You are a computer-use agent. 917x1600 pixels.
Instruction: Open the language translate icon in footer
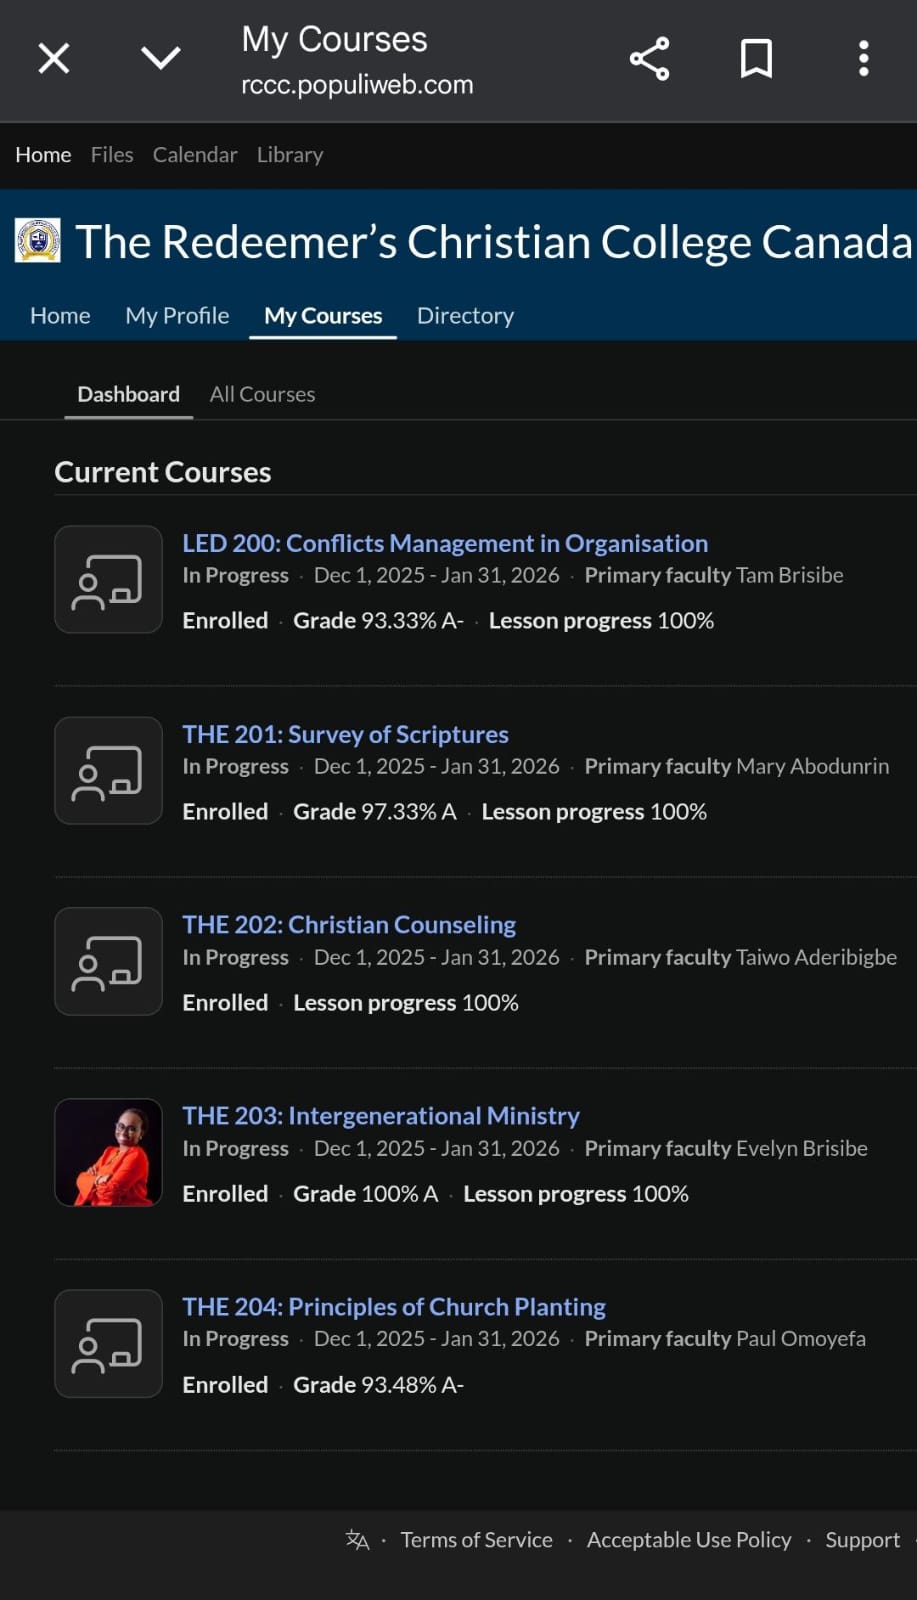point(357,1540)
